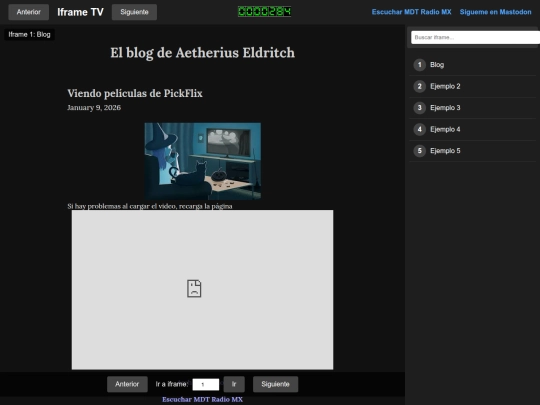Focus the Buscar iframe search field
This screenshot has height=405, width=540.
click(475, 37)
